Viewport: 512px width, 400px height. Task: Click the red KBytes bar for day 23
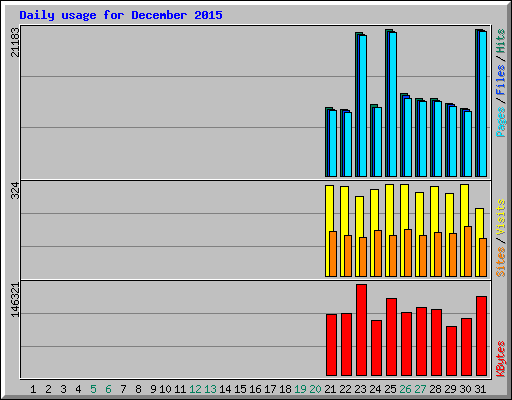coord(361,330)
